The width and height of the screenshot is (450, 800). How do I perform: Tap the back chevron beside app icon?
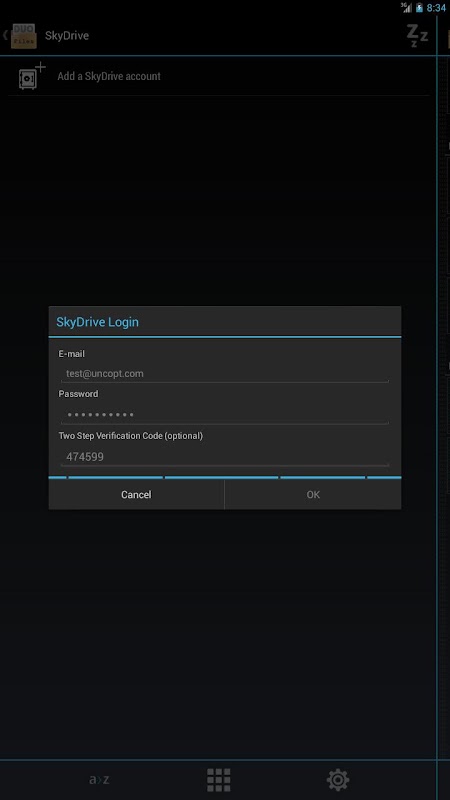[5, 35]
